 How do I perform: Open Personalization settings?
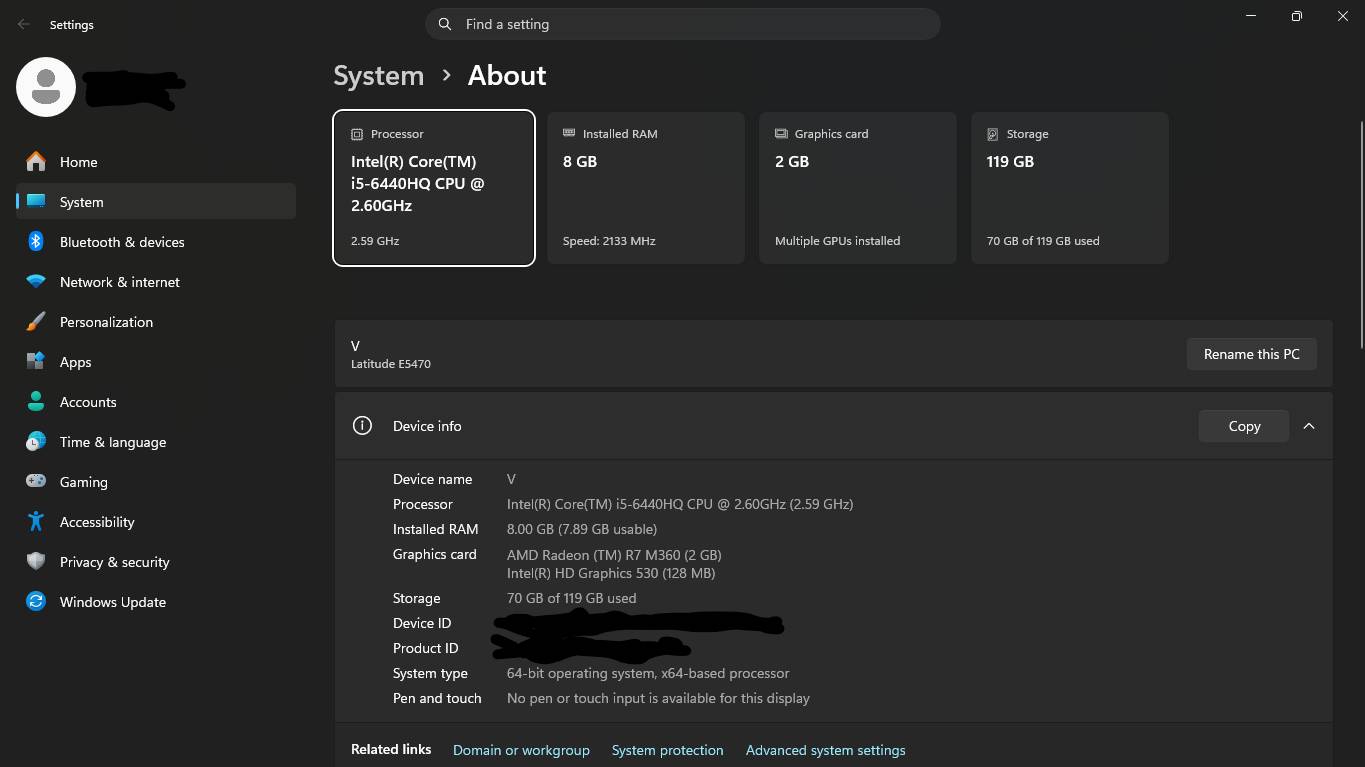[x=156, y=322]
